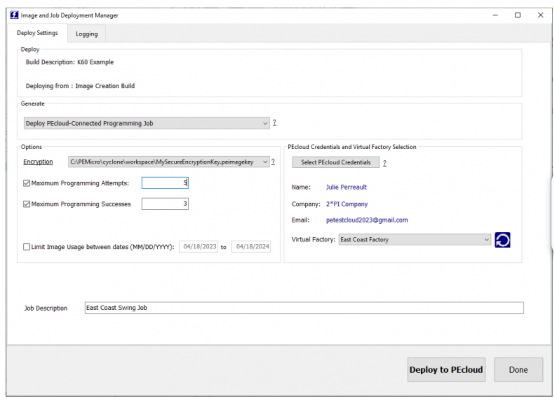554x400 pixels.
Task: Minimize the Deployment Manager window
Action: tap(495, 15)
